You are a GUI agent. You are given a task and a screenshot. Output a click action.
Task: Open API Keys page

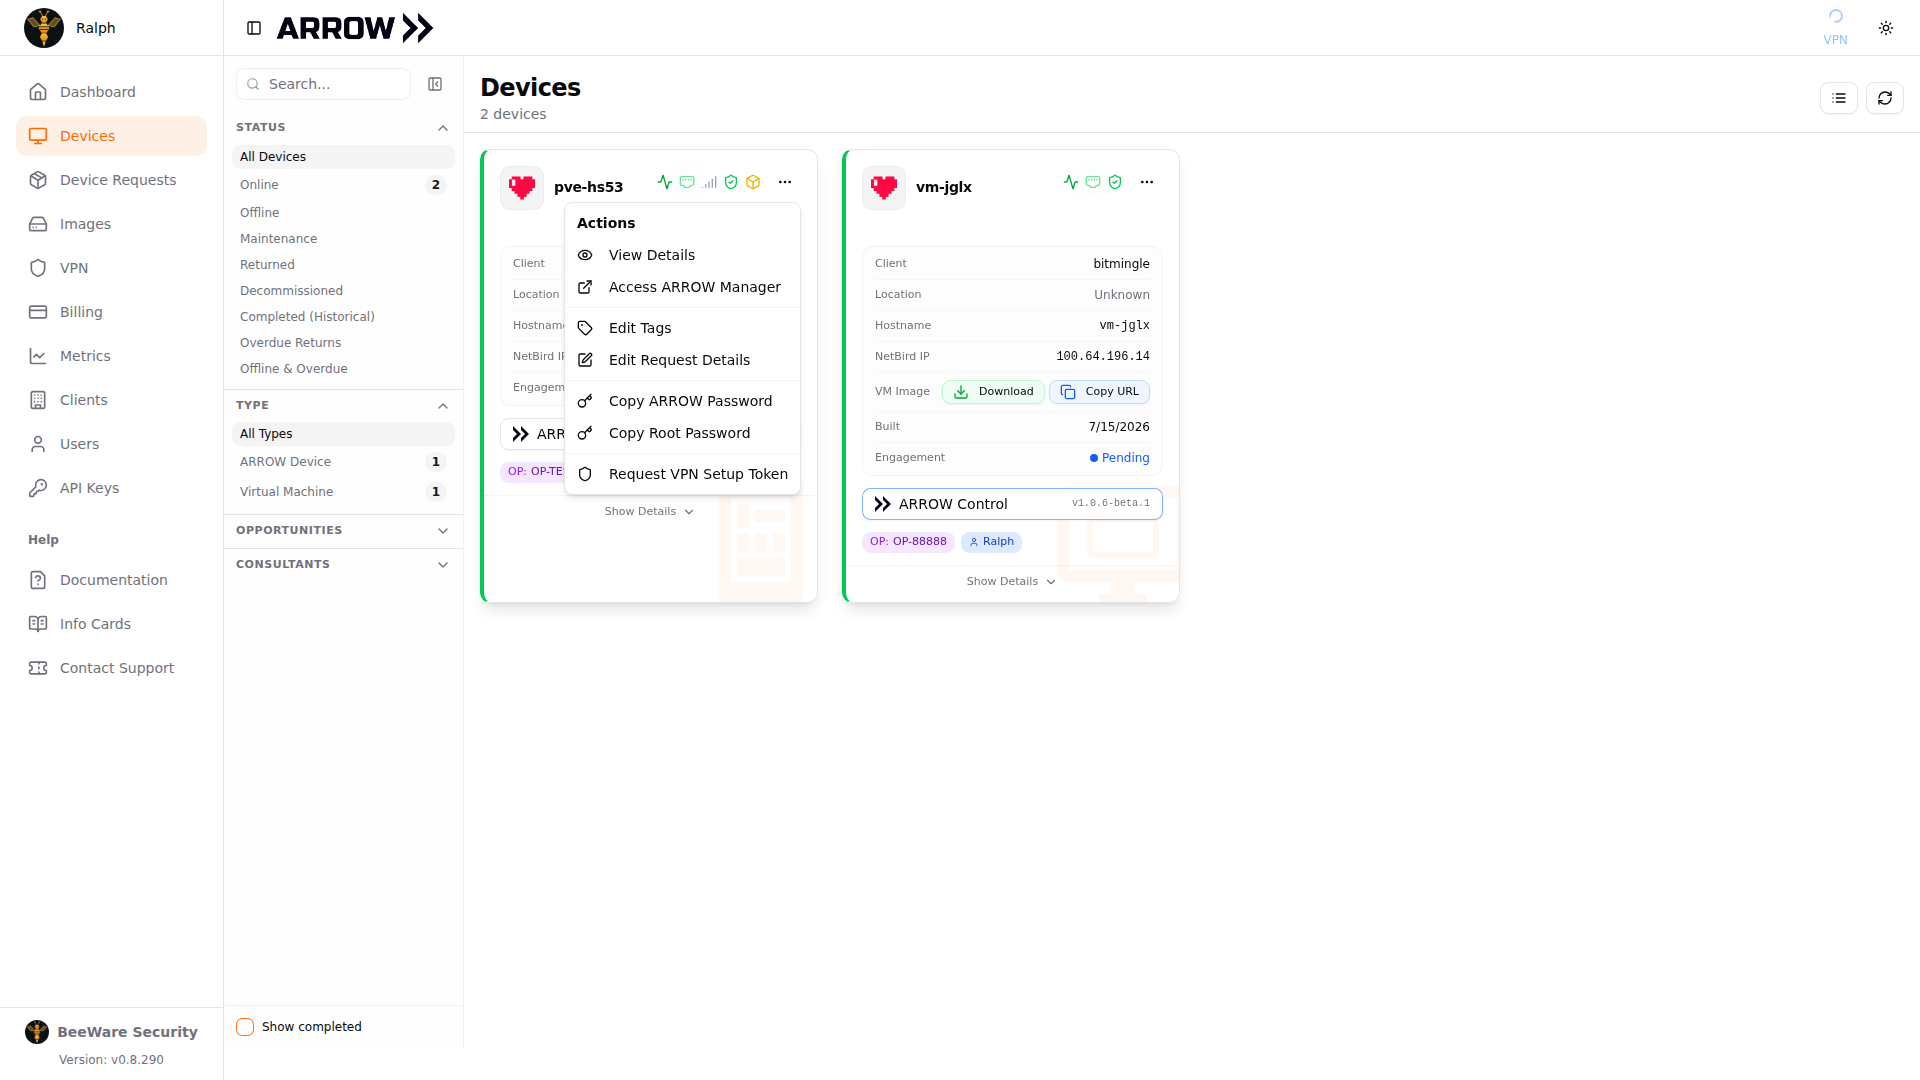(x=111, y=488)
